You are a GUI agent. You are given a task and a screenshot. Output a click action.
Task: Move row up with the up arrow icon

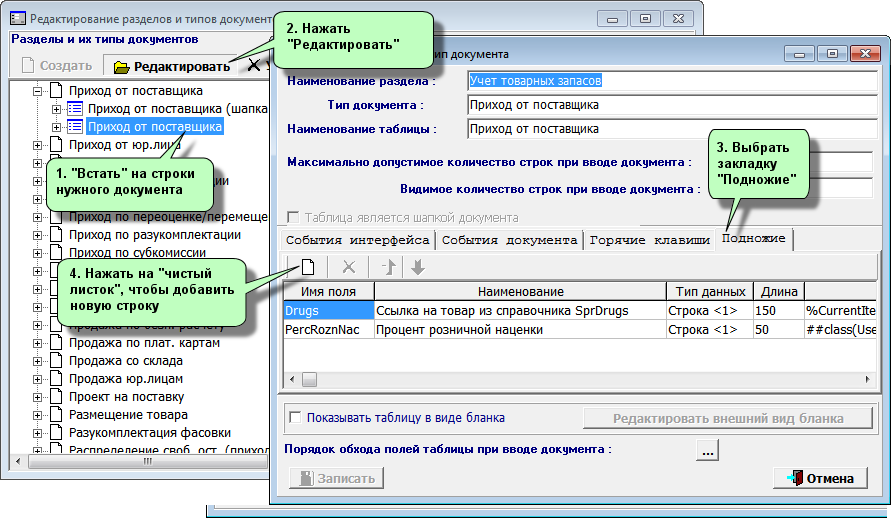click(x=389, y=267)
